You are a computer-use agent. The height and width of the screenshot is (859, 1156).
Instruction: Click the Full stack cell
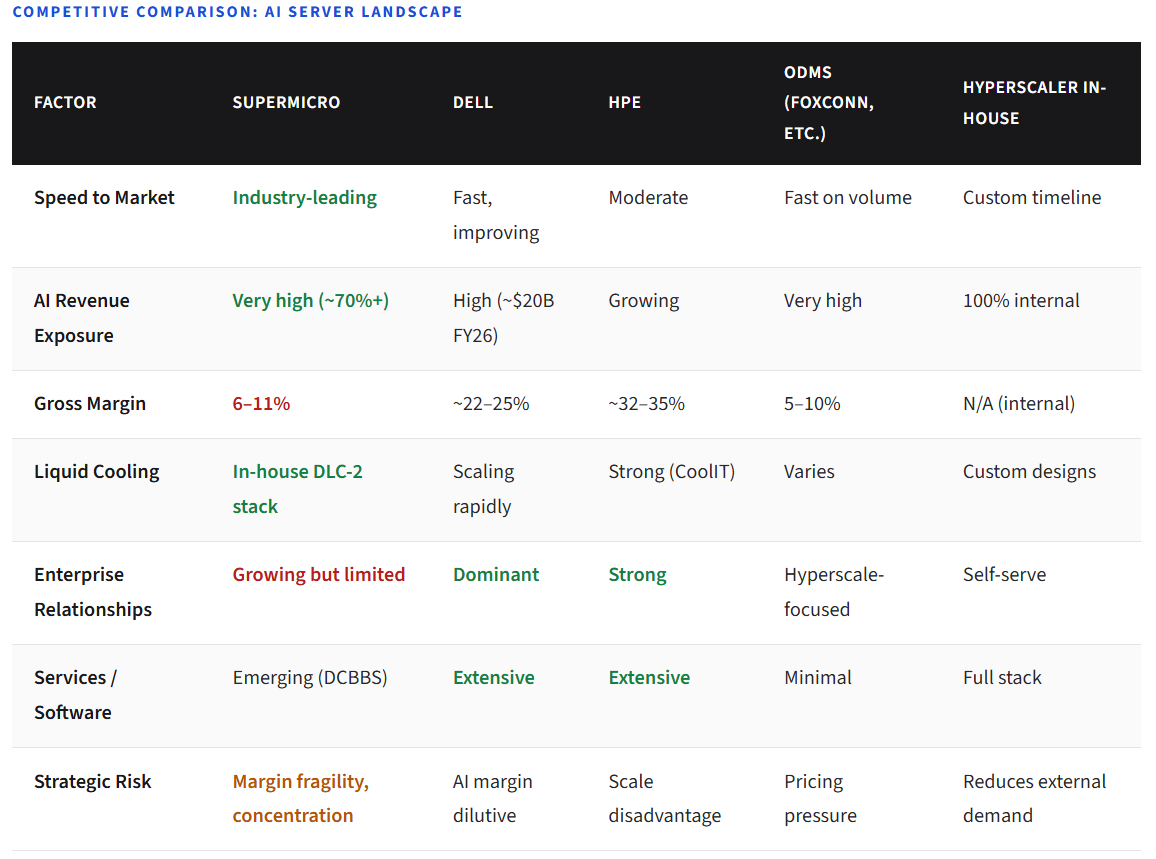[1002, 678]
